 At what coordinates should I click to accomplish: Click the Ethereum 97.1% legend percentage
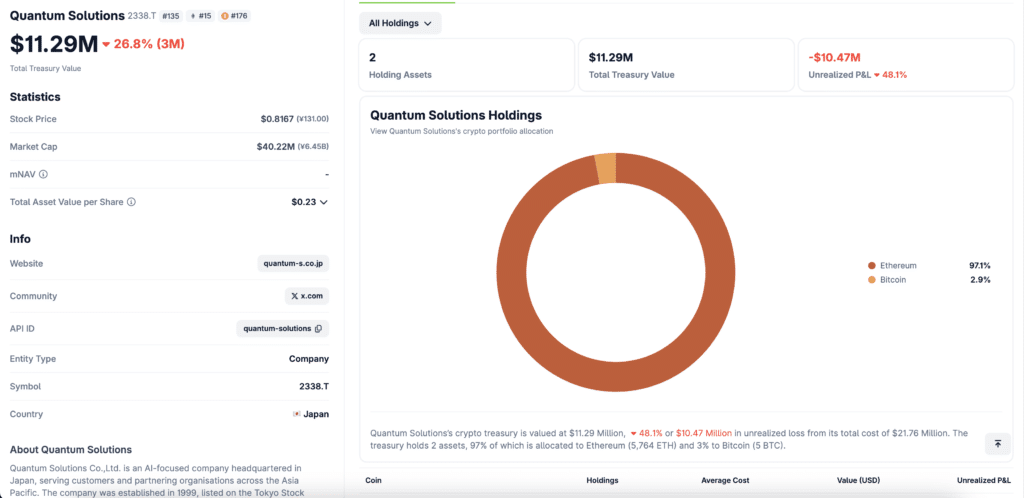(x=980, y=266)
